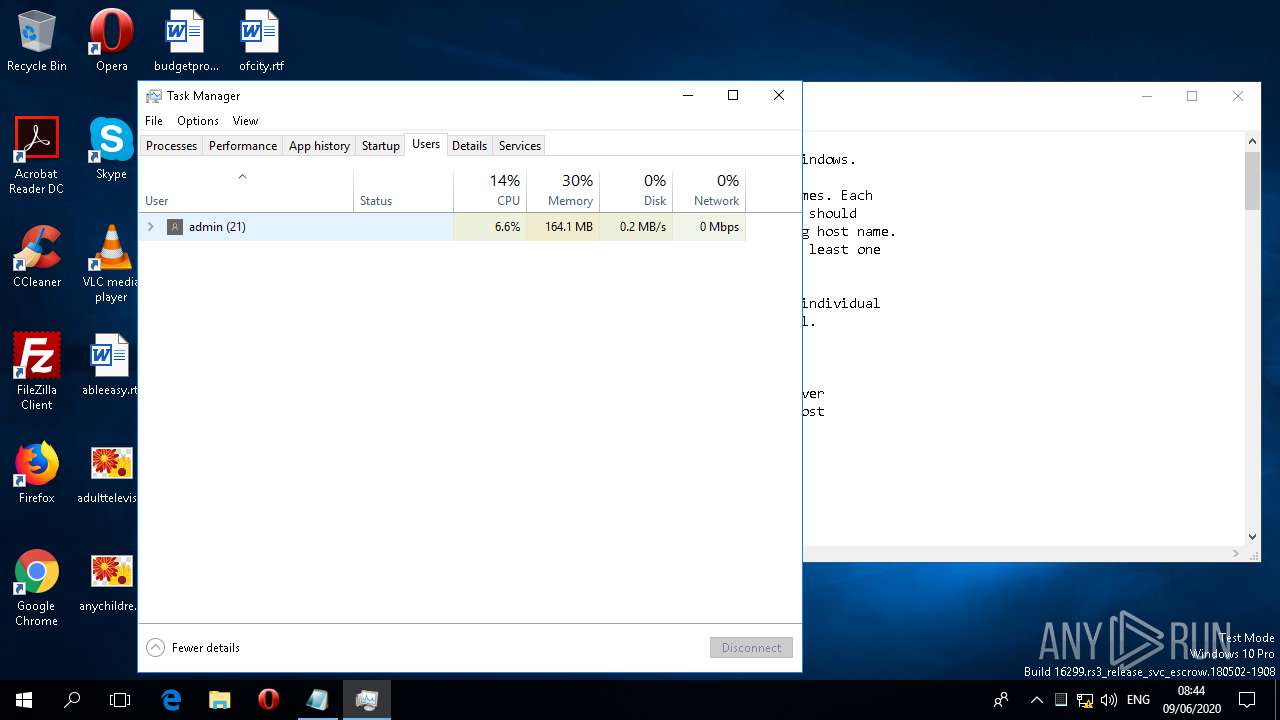Open the Recycle Bin desktop icon

pos(37,41)
